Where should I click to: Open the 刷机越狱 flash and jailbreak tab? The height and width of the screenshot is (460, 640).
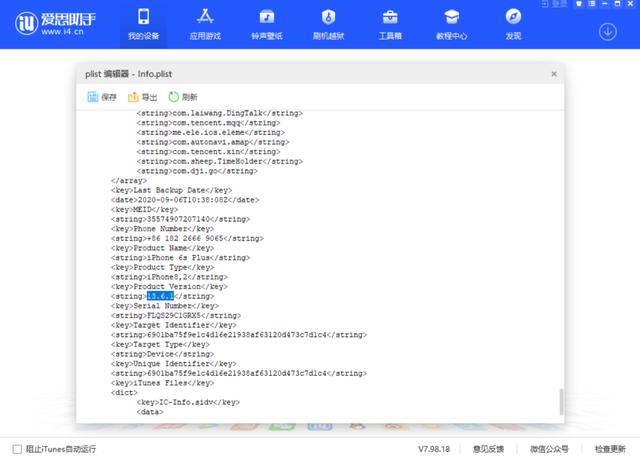[x=329, y=24]
